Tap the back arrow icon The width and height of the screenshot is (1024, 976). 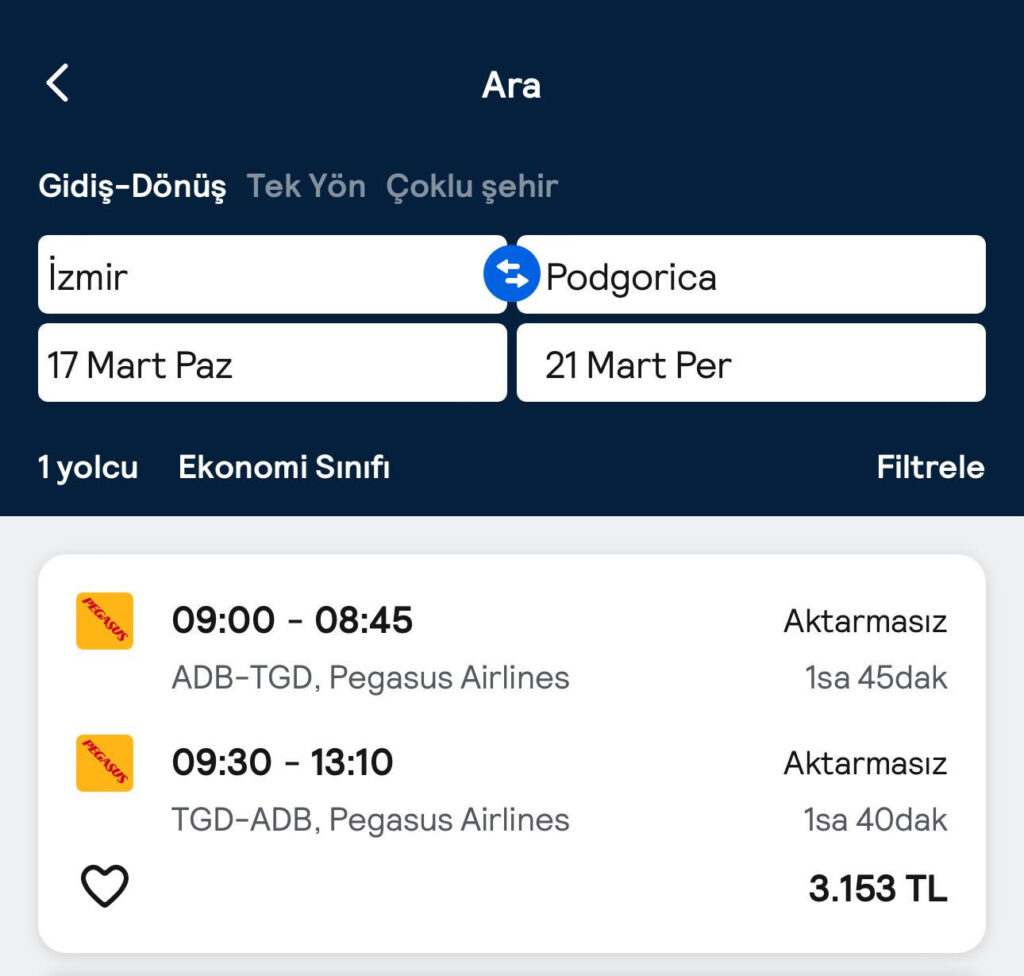(x=58, y=83)
